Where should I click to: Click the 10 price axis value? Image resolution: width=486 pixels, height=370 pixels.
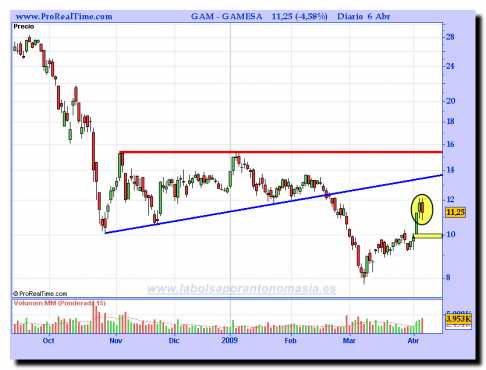[451, 234]
